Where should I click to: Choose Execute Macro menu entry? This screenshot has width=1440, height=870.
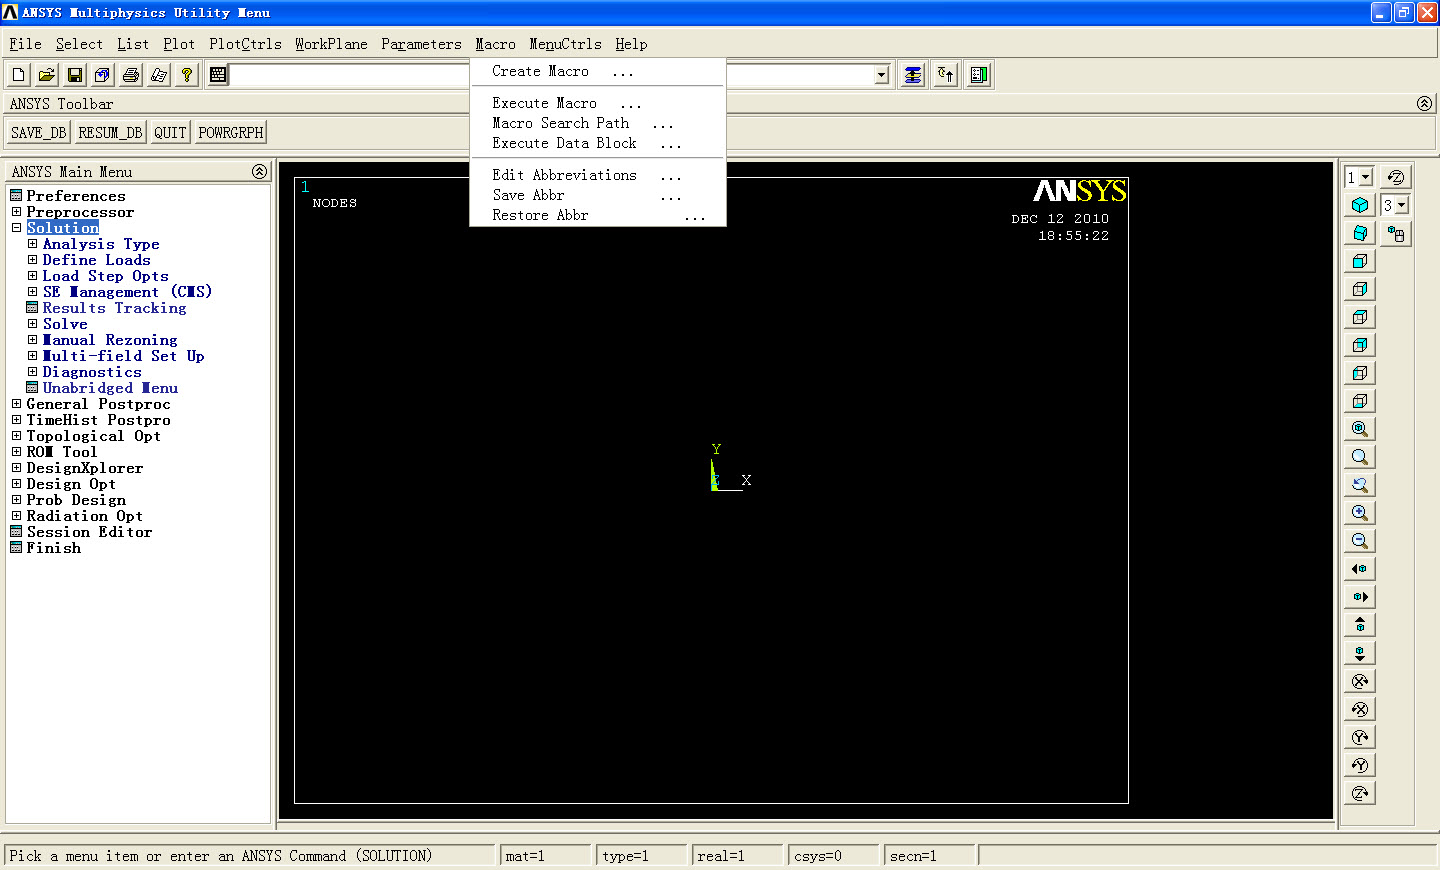(x=598, y=103)
